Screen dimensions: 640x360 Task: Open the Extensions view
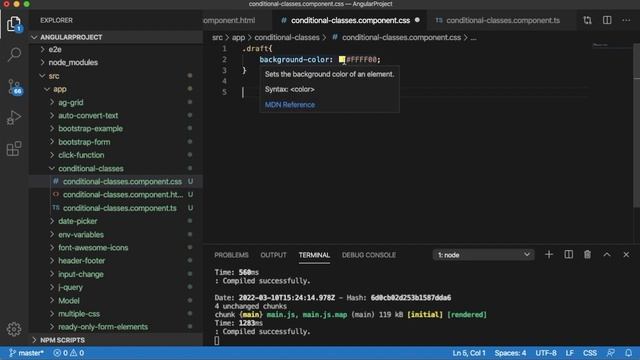point(14,149)
